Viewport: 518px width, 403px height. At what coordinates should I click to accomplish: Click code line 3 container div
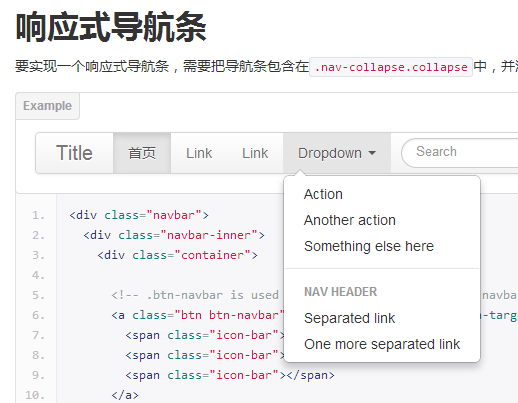pos(177,255)
